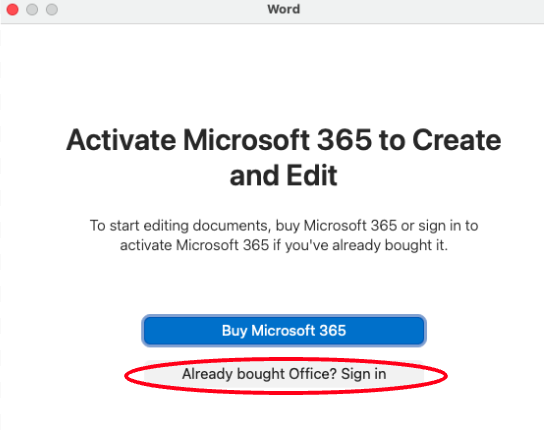Choose to purchase a Microsoft 365 subscription
This screenshot has height=438, width=544.
284,330
